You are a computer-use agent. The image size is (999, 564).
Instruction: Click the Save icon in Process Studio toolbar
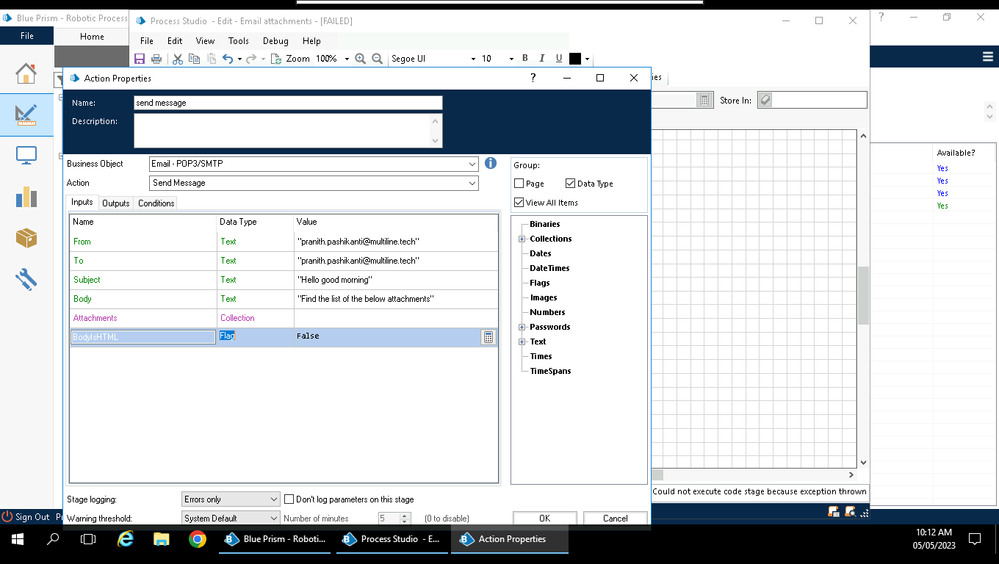[140, 59]
